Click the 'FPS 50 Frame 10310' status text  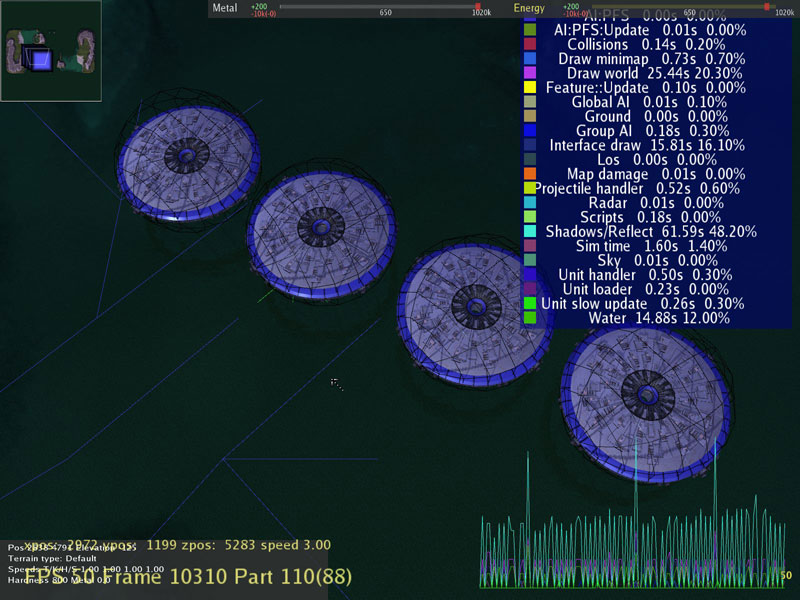tap(126, 577)
